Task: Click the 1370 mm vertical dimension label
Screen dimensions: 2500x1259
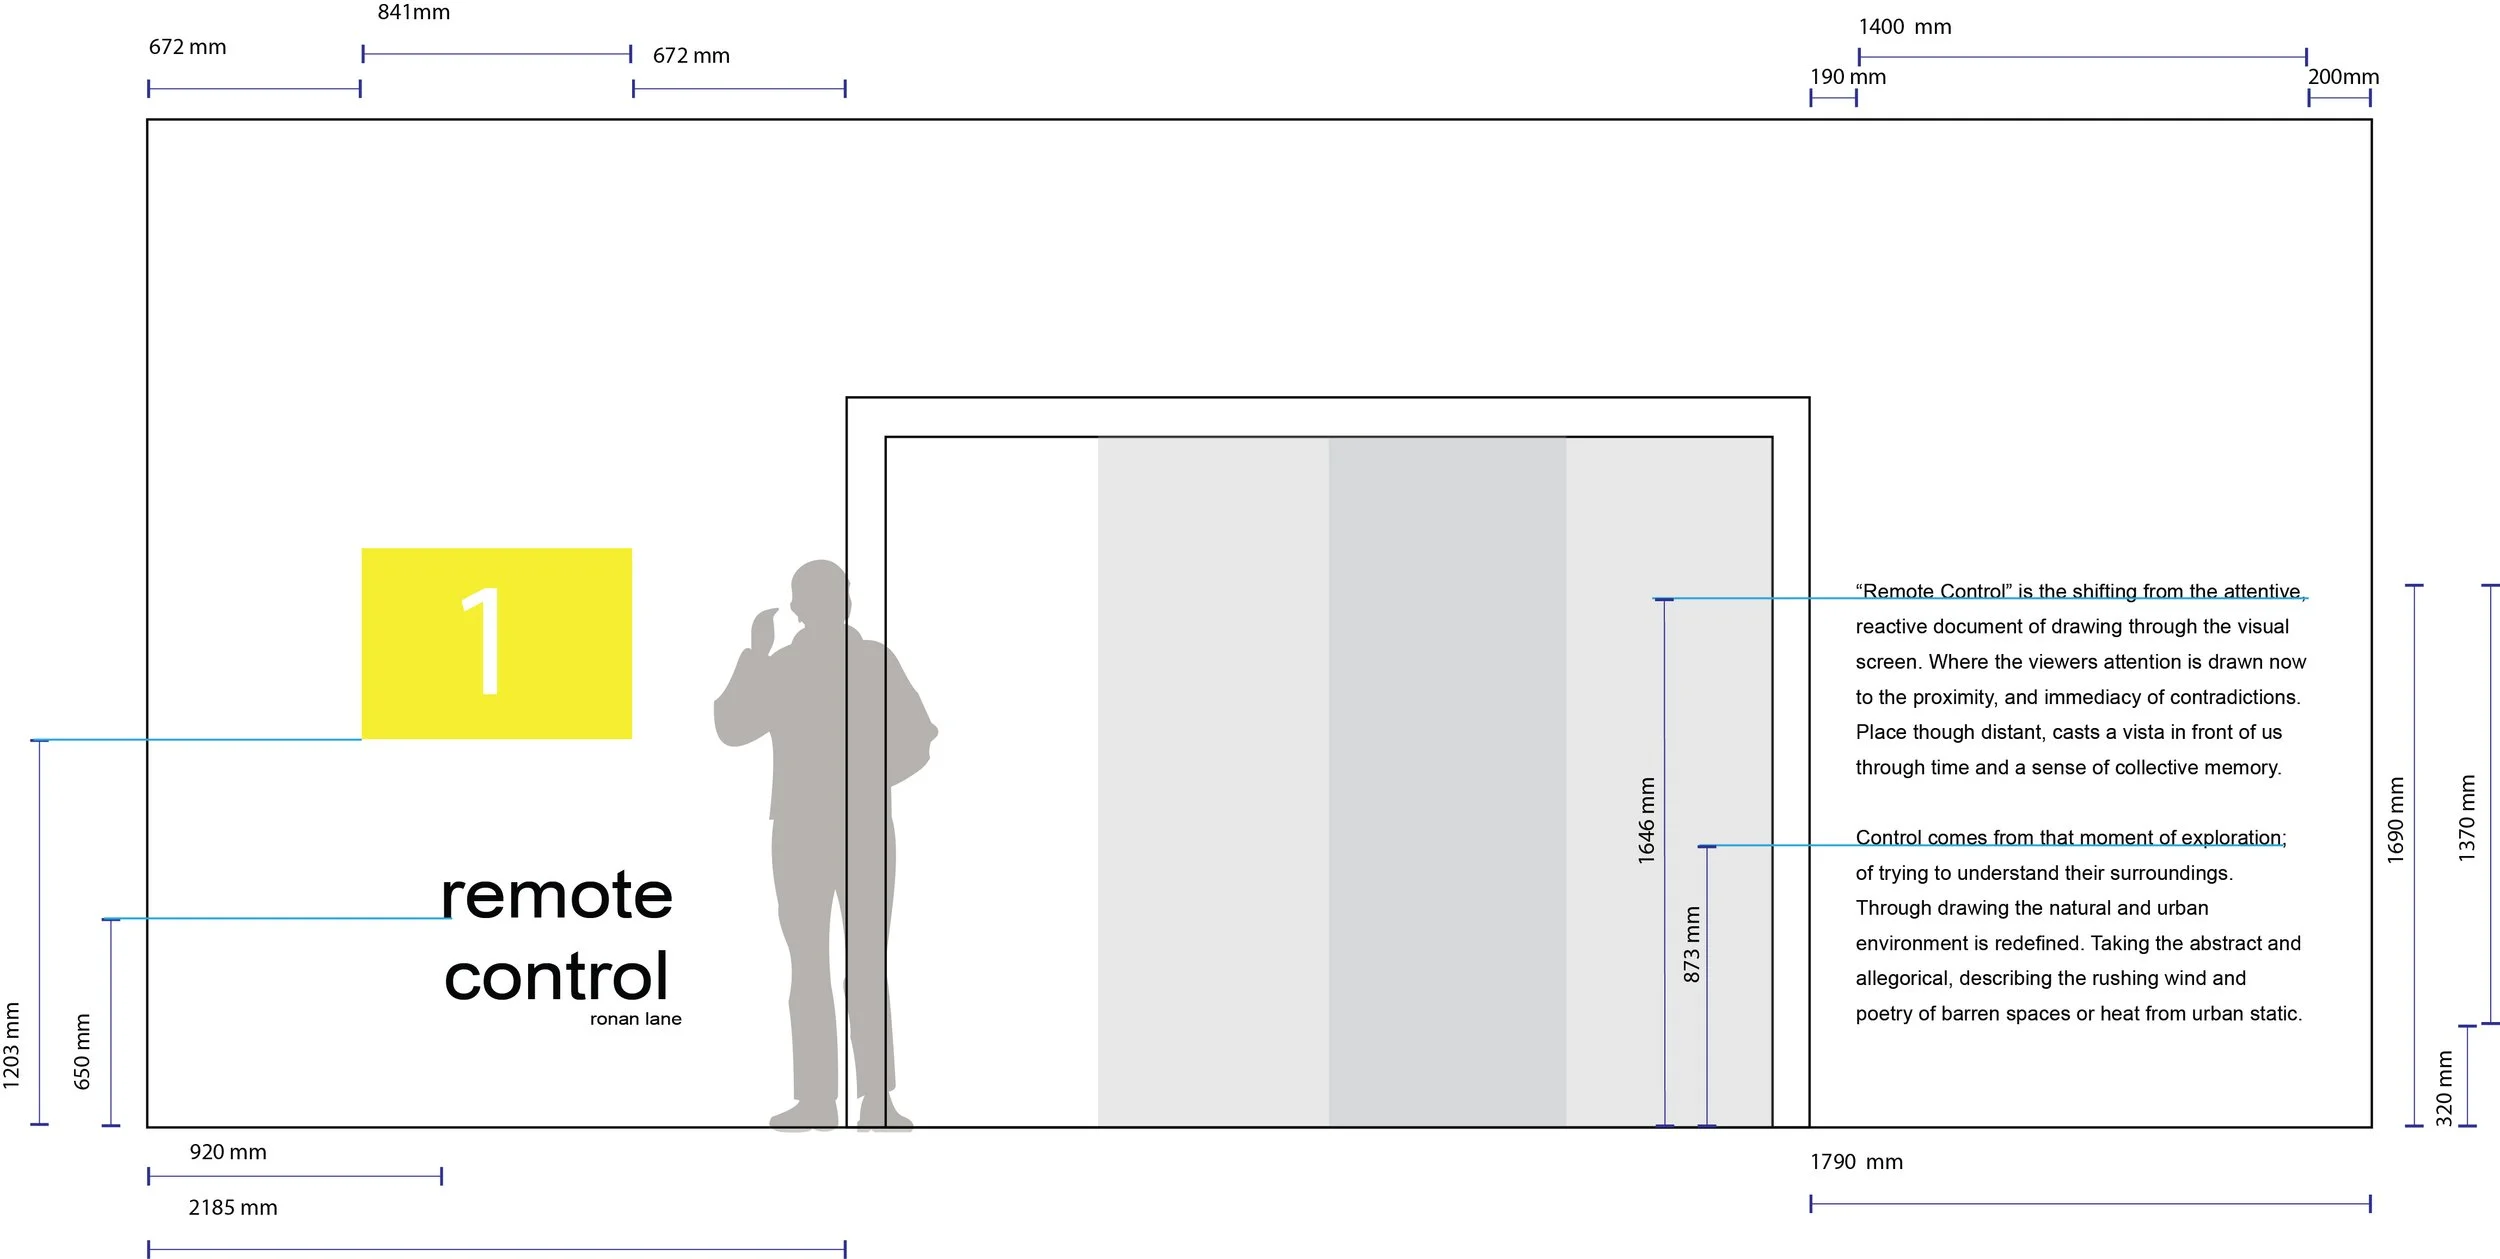Action: click(2467, 818)
